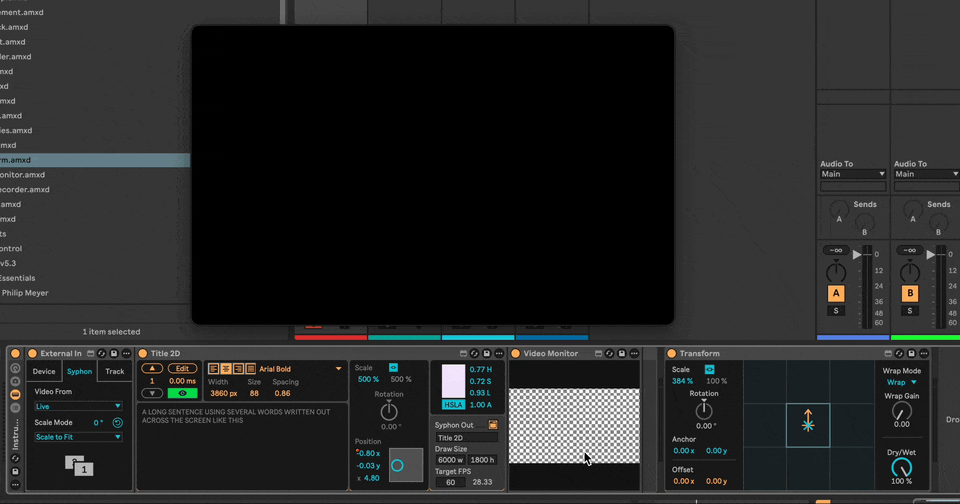This screenshot has width=960, height=504.
Task: Toggle the Transform device power button
Action: click(672, 353)
